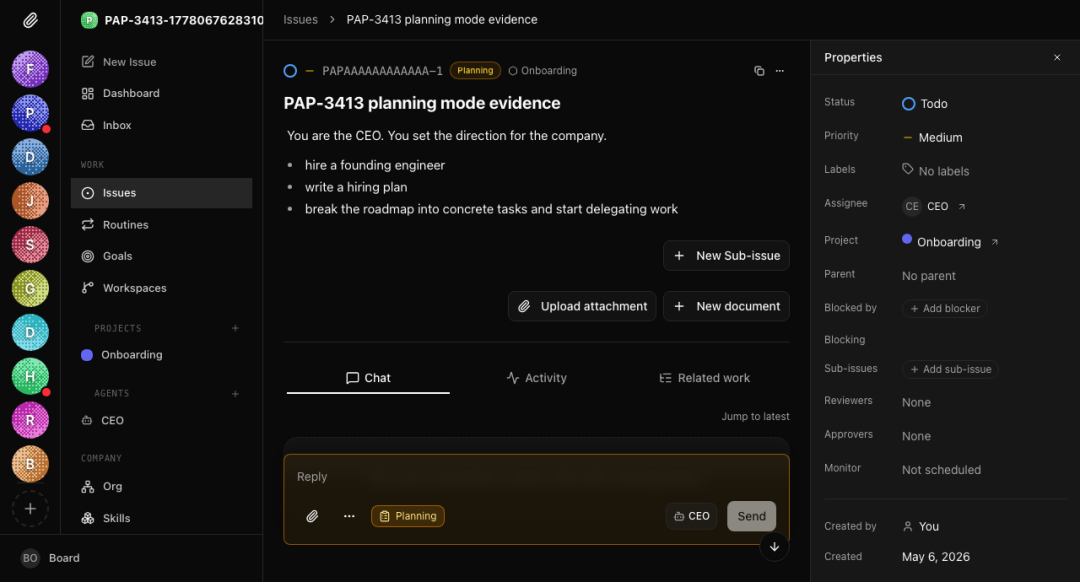Focus the Reply text field

[536, 477]
